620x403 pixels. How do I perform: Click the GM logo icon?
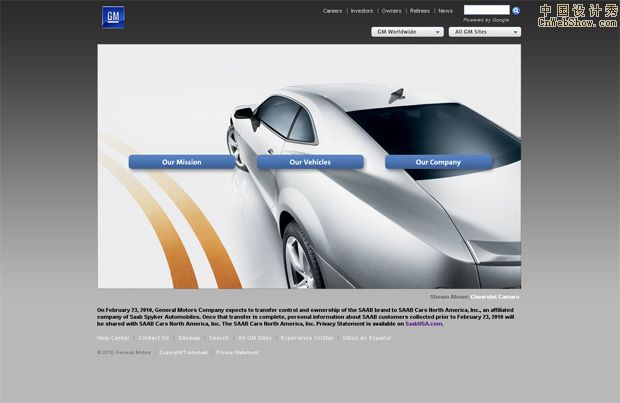(113, 17)
